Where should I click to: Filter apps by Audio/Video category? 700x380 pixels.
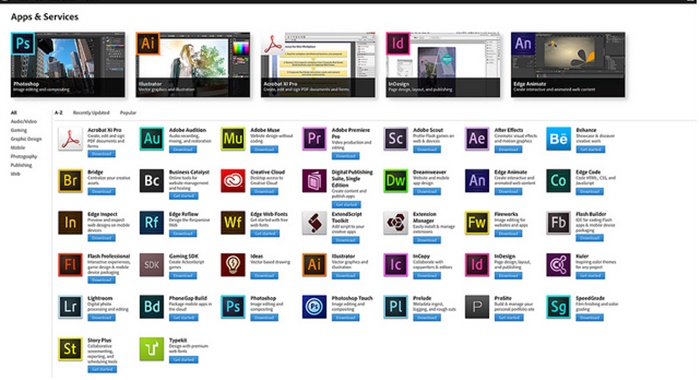coord(24,121)
